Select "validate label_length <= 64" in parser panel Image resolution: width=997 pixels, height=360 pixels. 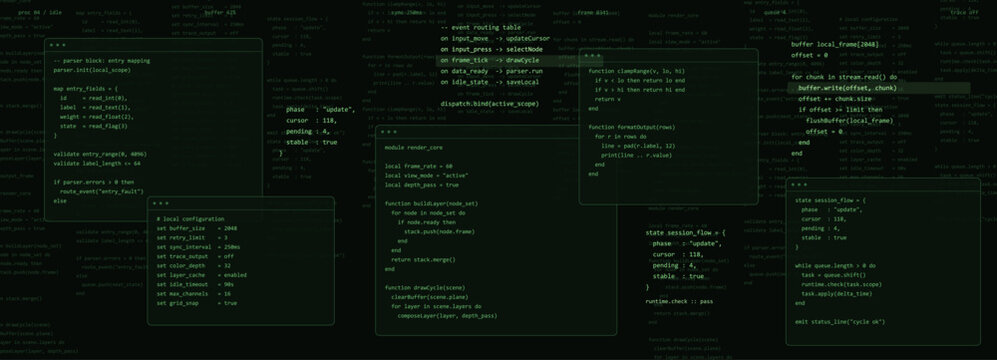[97, 163]
